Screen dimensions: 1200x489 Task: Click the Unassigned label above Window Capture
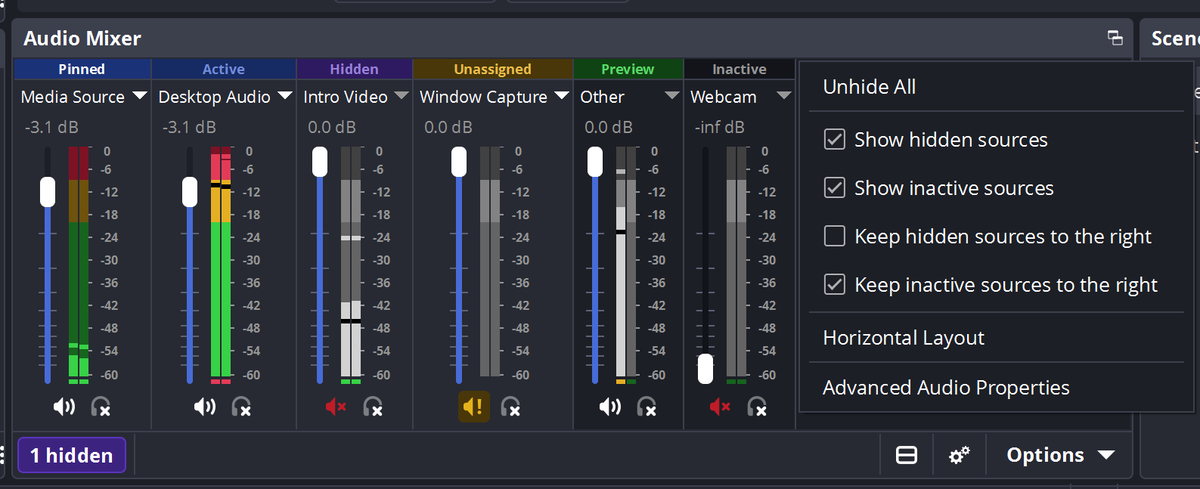[493, 69]
